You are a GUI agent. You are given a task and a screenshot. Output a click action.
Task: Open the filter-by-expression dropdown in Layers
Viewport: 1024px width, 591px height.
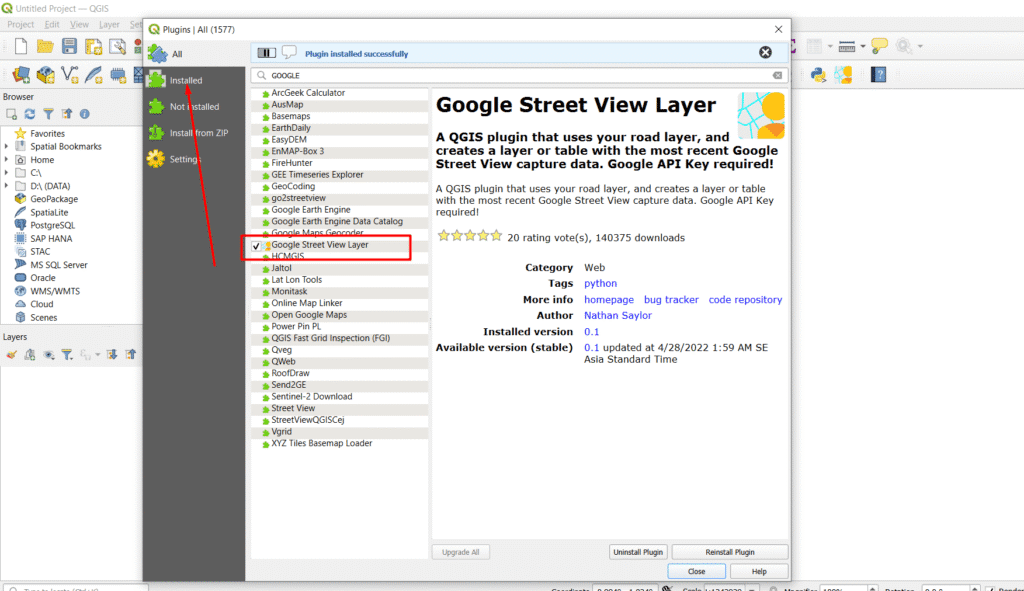pos(97,355)
